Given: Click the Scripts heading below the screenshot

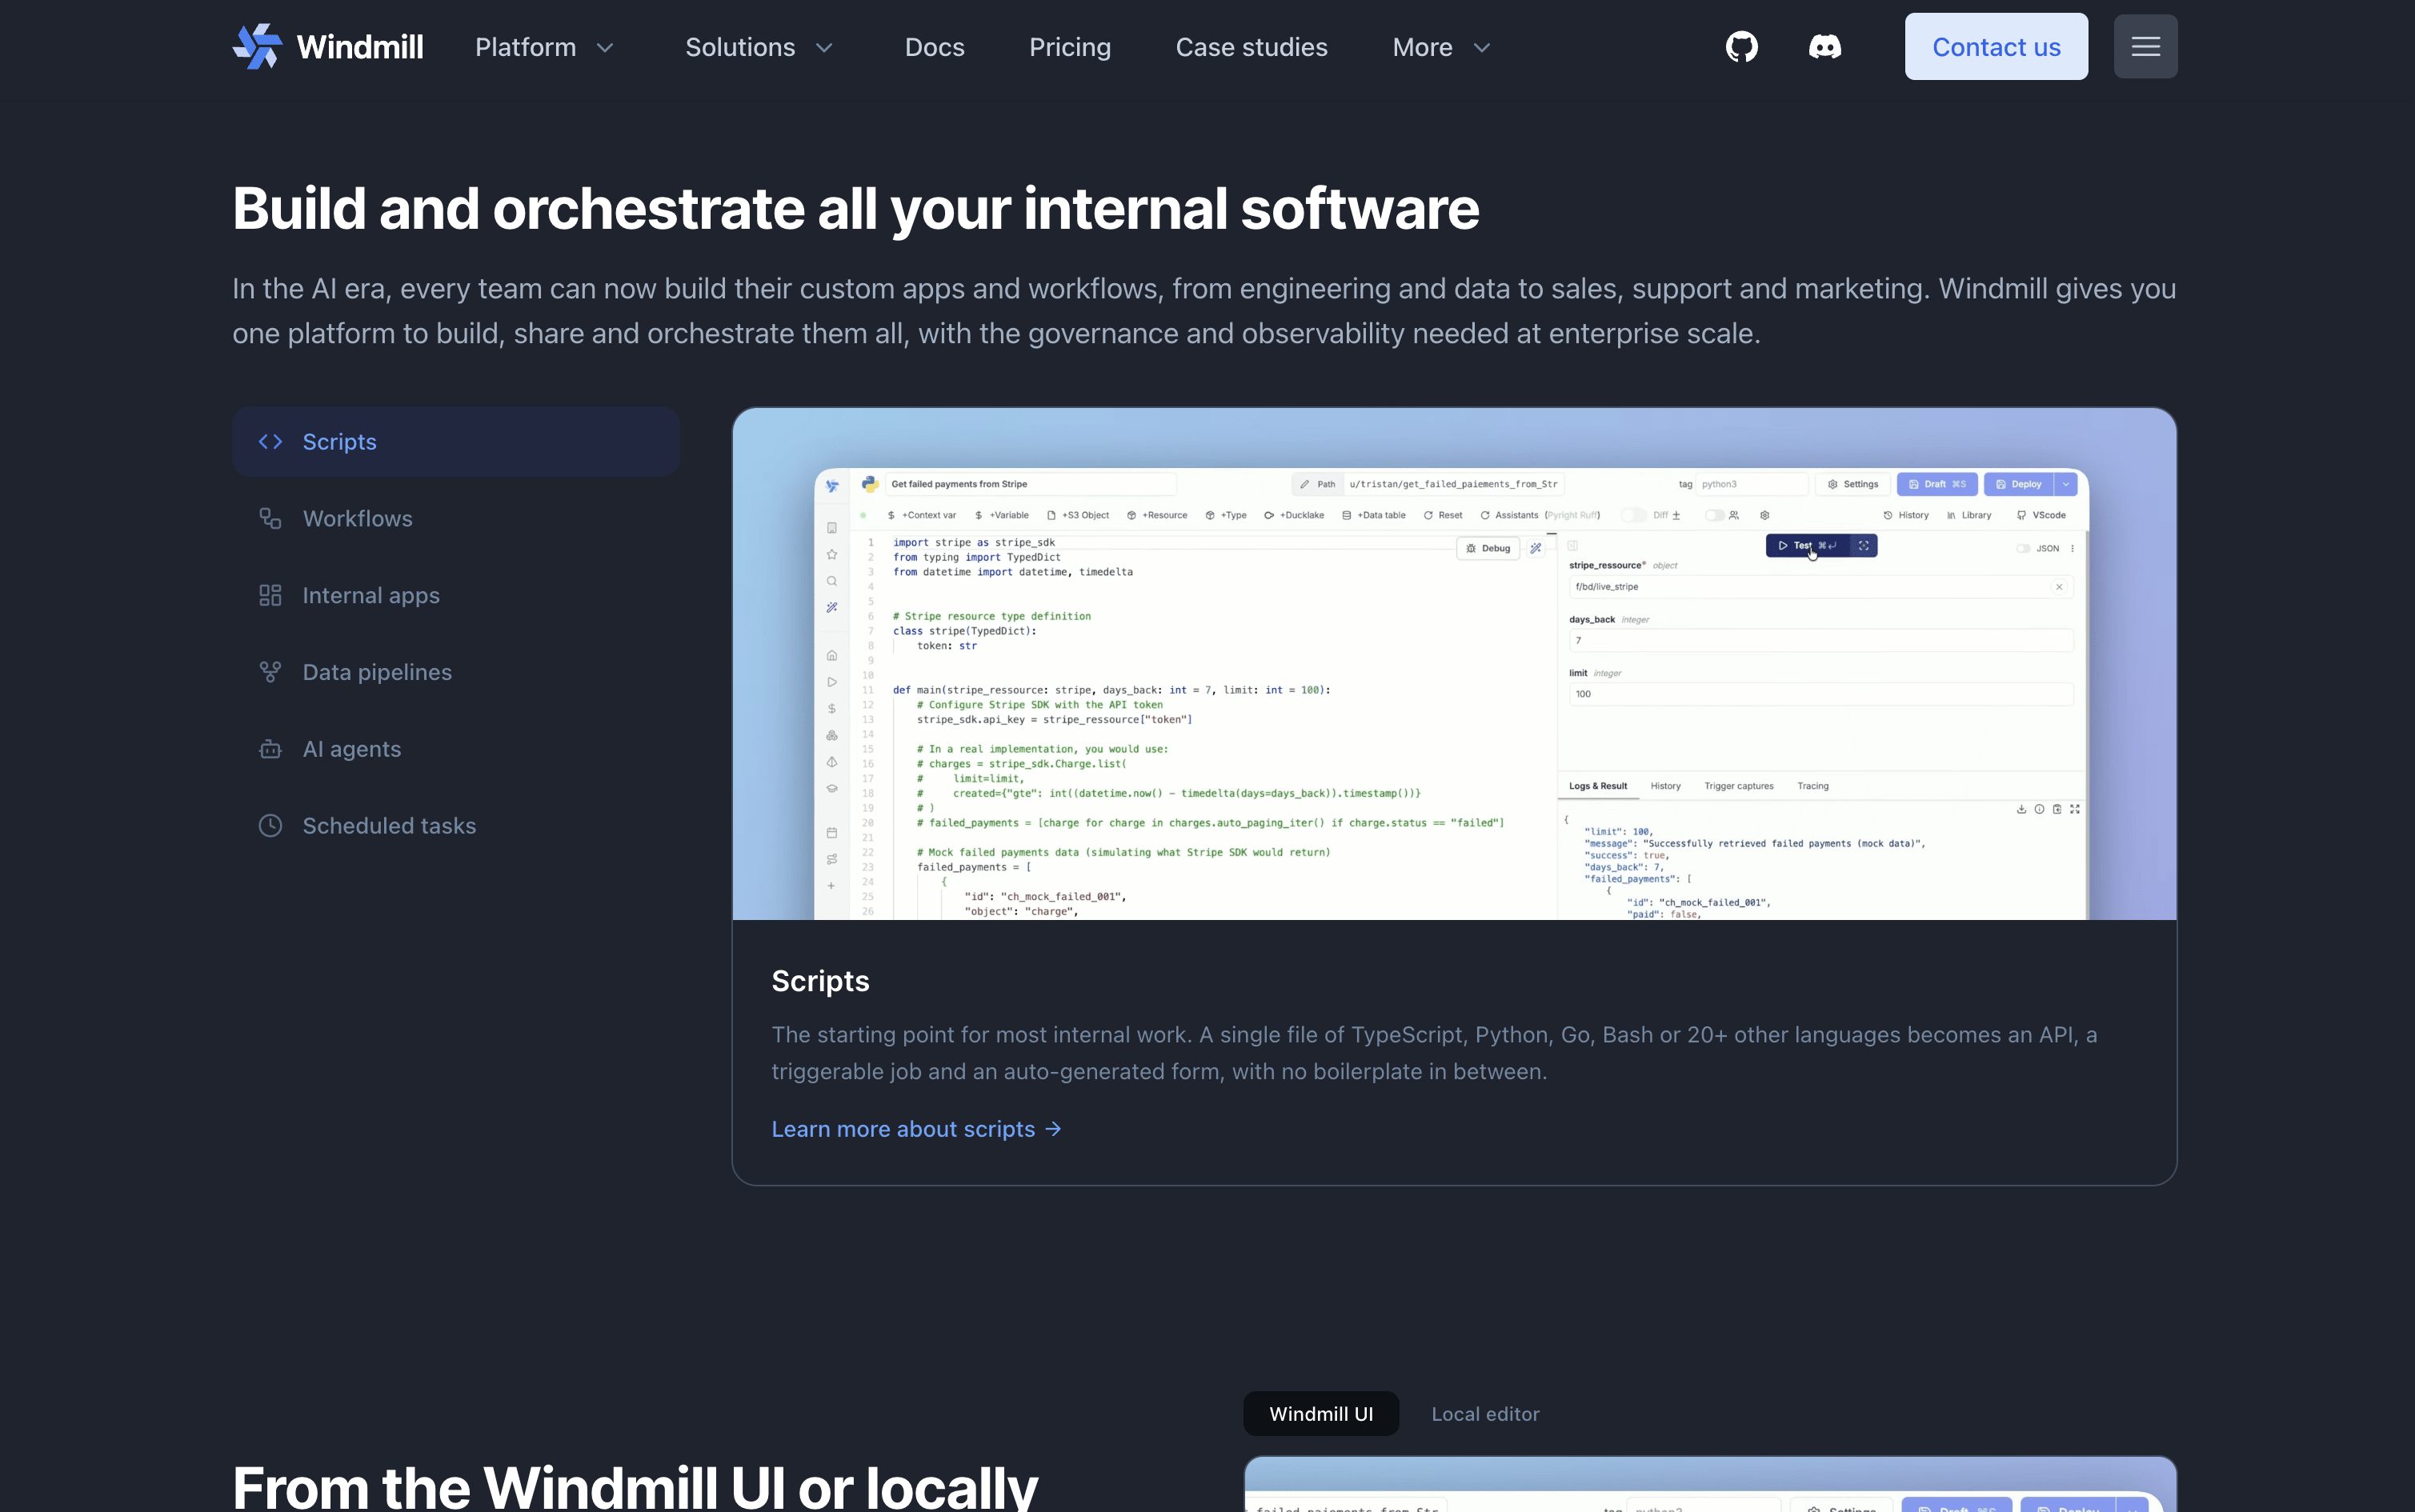Looking at the screenshot, I should (820, 981).
